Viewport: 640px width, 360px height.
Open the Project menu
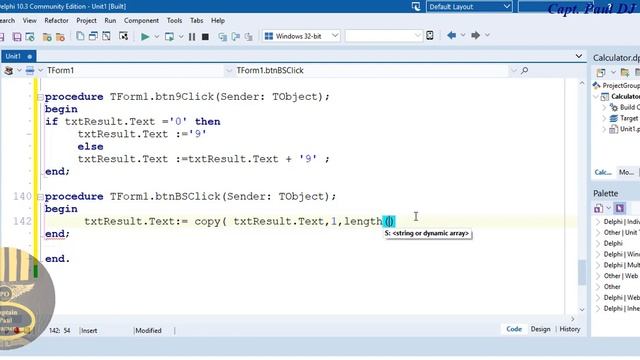tap(87, 20)
